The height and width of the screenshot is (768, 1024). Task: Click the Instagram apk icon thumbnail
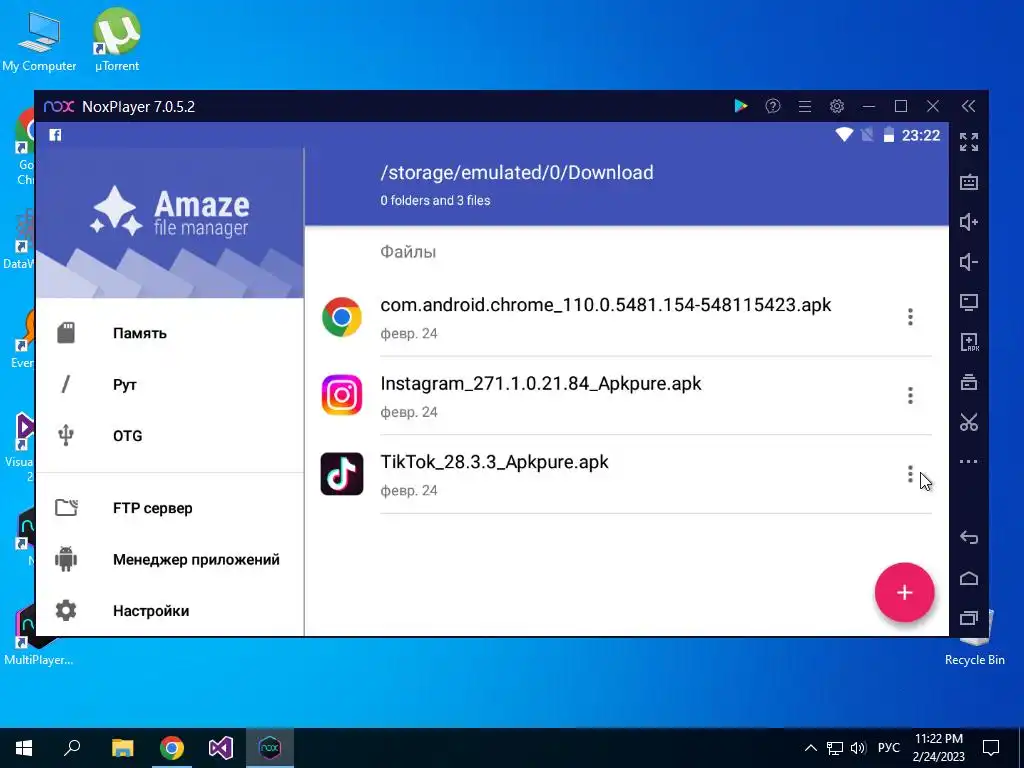(x=342, y=395)
